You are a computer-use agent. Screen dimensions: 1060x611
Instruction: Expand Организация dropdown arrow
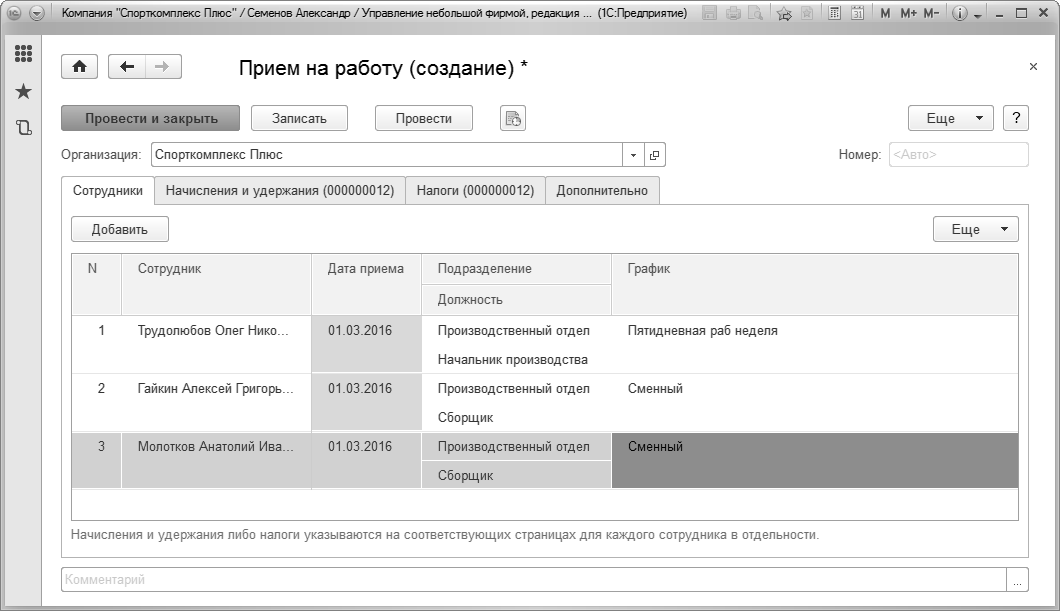[633, 155]
